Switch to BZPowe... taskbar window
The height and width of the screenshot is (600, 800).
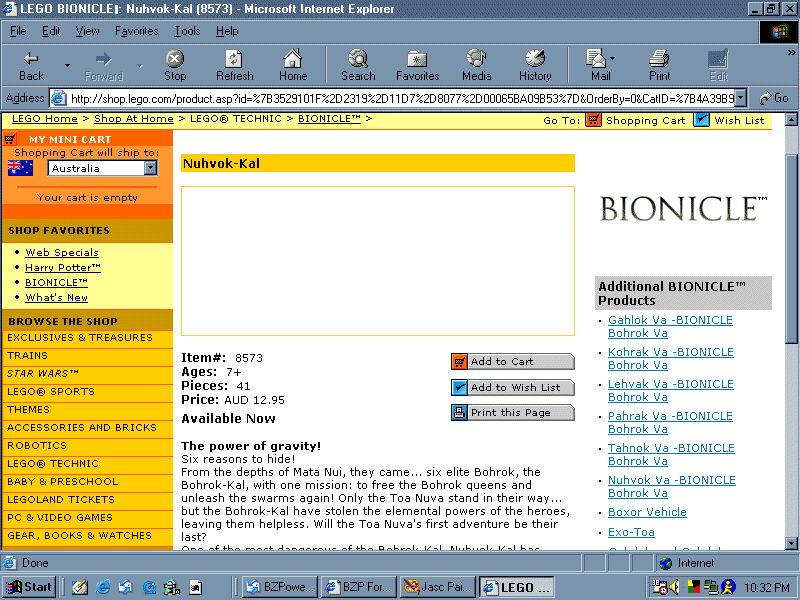pyautogui.click(x=280, y=587)
